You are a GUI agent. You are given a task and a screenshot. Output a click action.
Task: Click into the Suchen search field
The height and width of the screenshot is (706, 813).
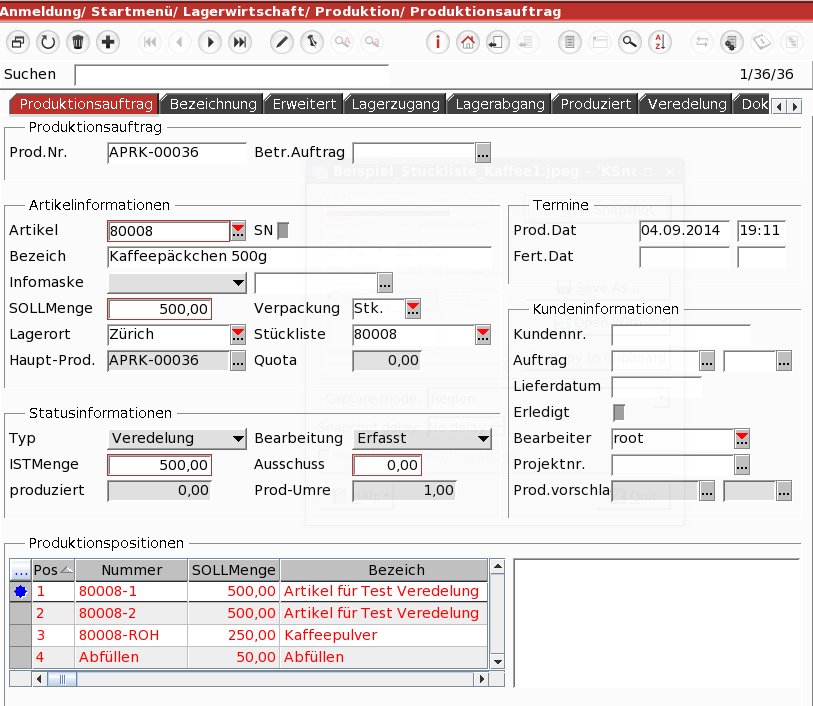(232, 75)
